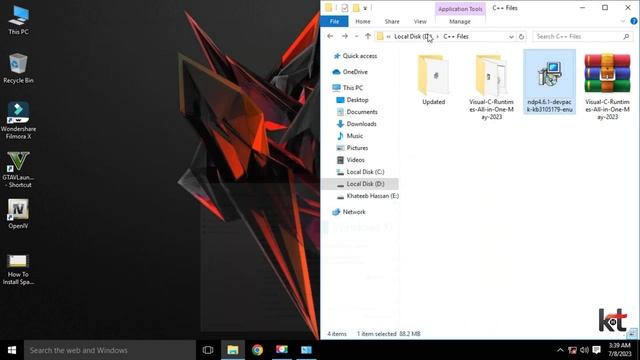Viewport: 640px width, 360px height.
Task: Click Local Disk (D:) breadcrumb in address bar
Action: [413, 36]
